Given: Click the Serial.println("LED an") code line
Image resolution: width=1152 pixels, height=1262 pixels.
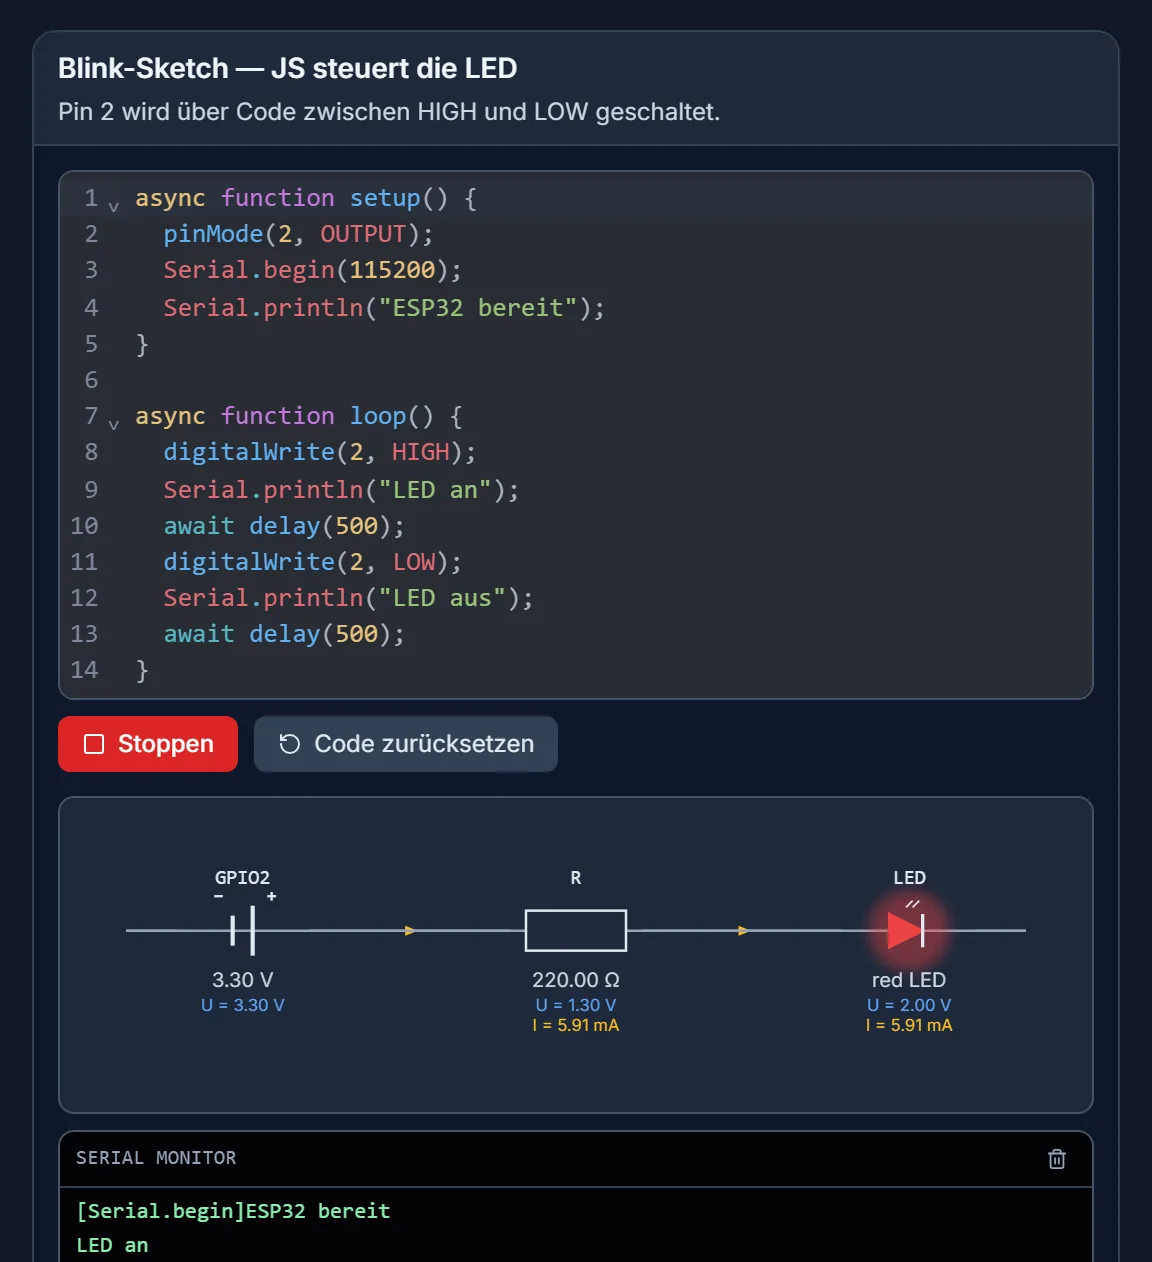Looking at the screenshot, I should point(341,490).
